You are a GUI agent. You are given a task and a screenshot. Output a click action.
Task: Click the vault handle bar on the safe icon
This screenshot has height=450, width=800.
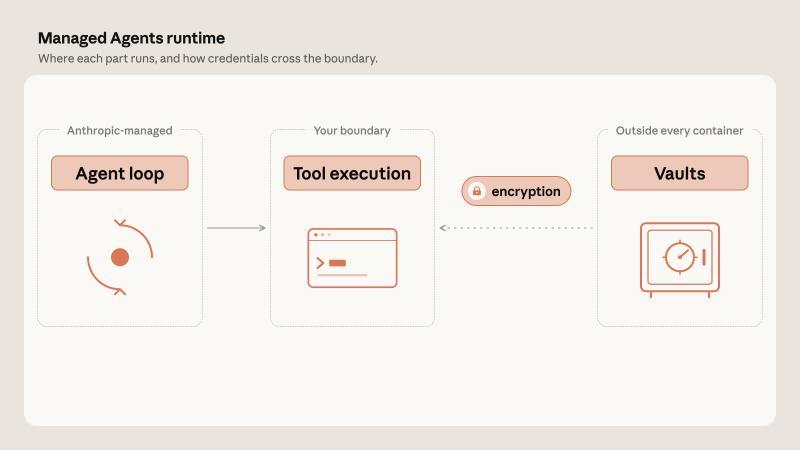tap(704, 257)
